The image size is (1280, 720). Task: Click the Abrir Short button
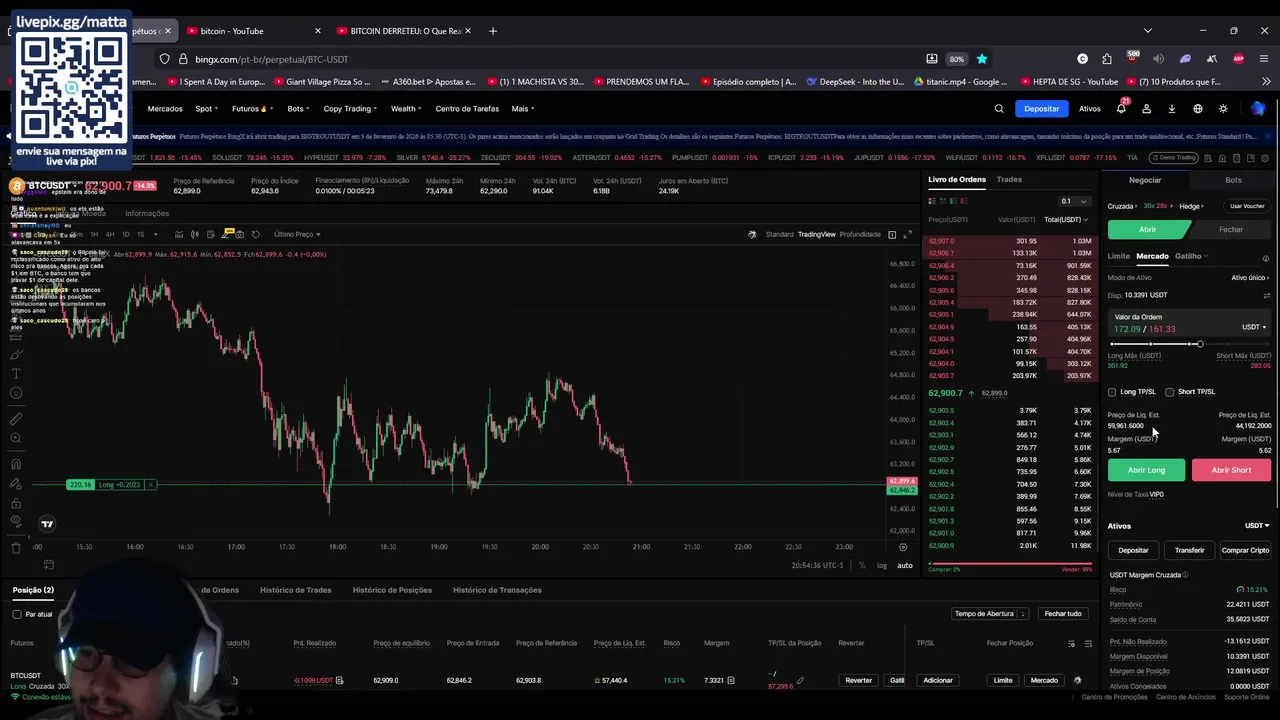click(1231, 470)
